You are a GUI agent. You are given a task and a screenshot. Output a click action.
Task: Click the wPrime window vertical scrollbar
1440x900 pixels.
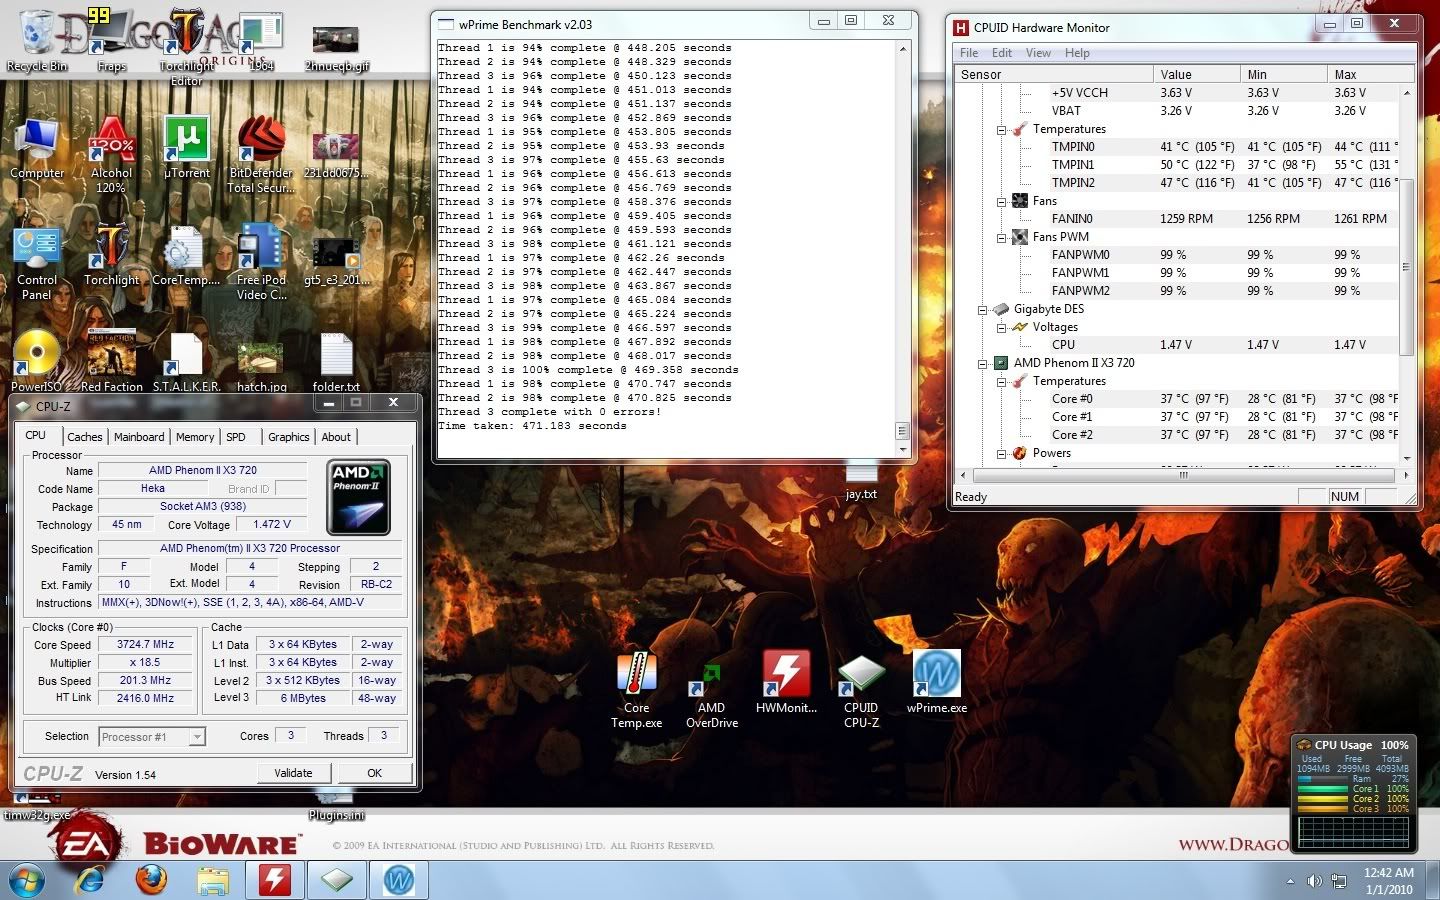903,240
